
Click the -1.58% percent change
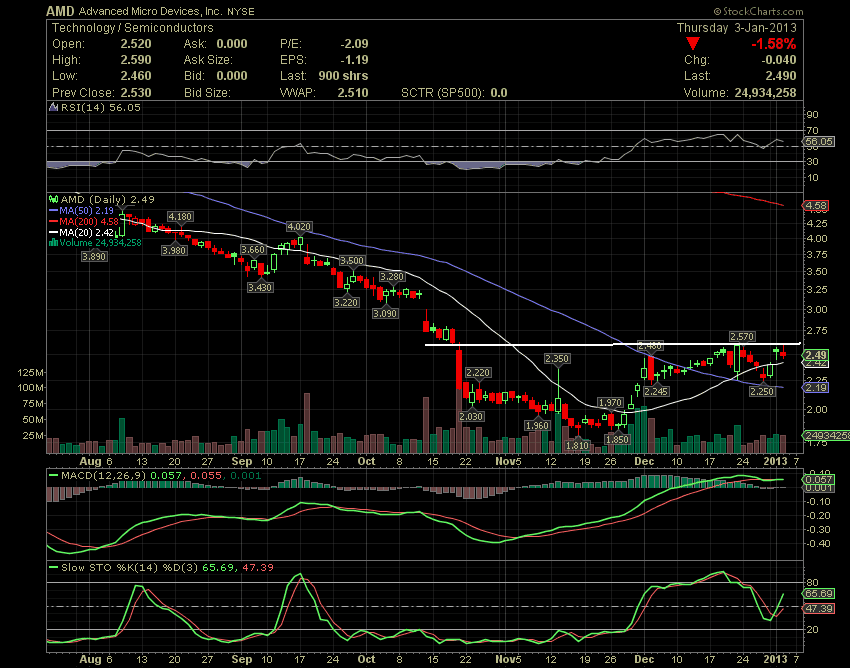[774, 44]
